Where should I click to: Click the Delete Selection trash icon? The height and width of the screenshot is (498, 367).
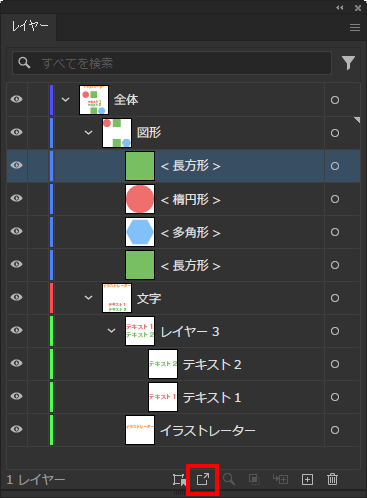332,479
